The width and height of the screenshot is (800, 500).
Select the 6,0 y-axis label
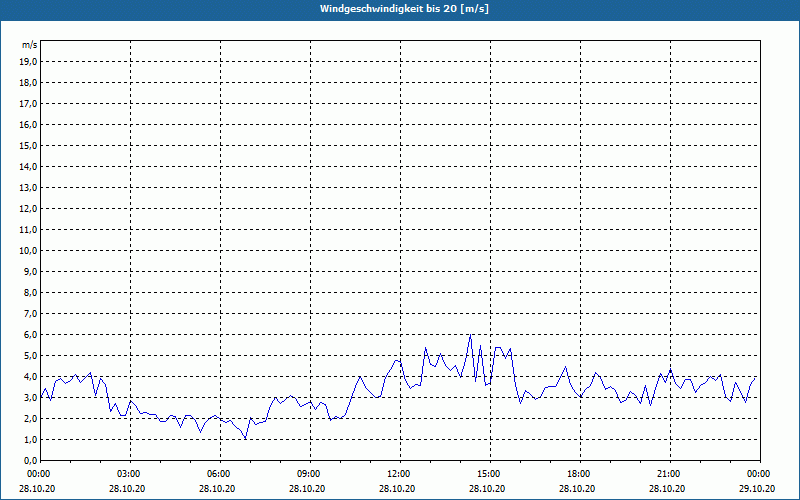coord(31,335)
